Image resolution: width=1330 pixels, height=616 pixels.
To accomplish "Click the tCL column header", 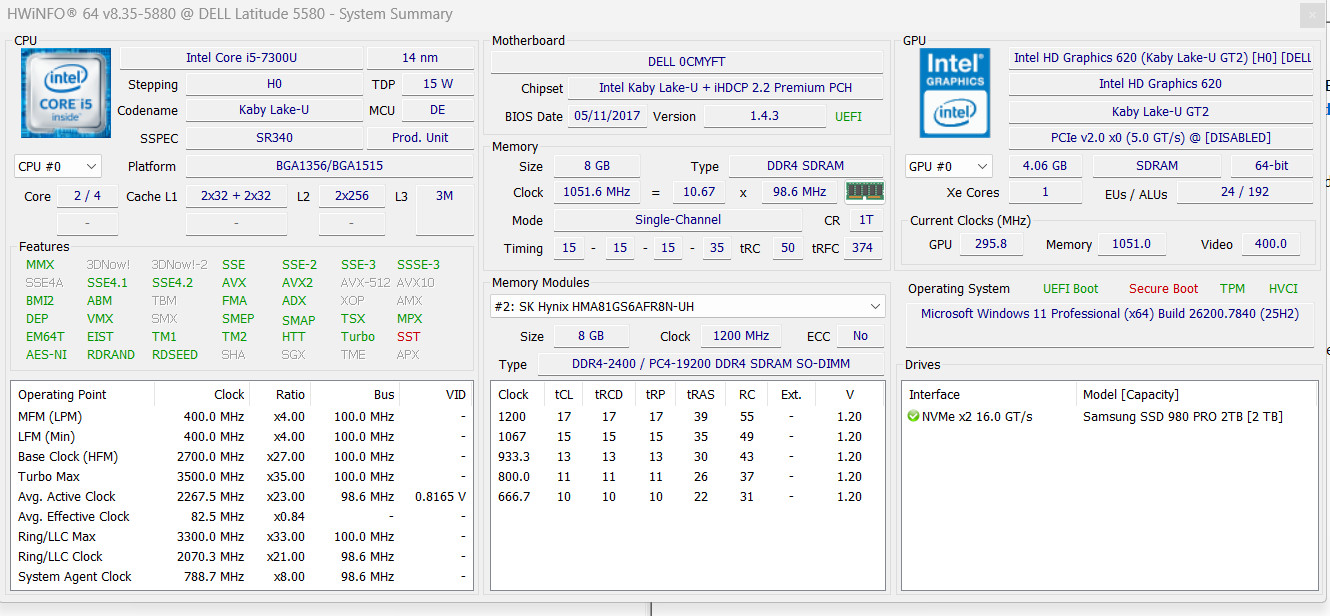I will click(x=564, y=394).
